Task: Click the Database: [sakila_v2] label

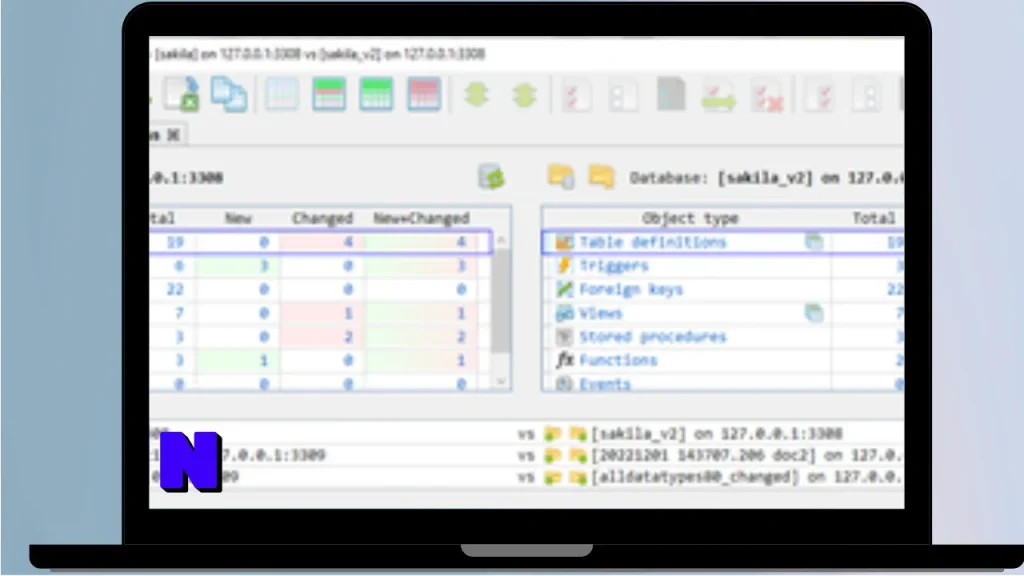Action: pyautogui.click(x=767, y=178)
